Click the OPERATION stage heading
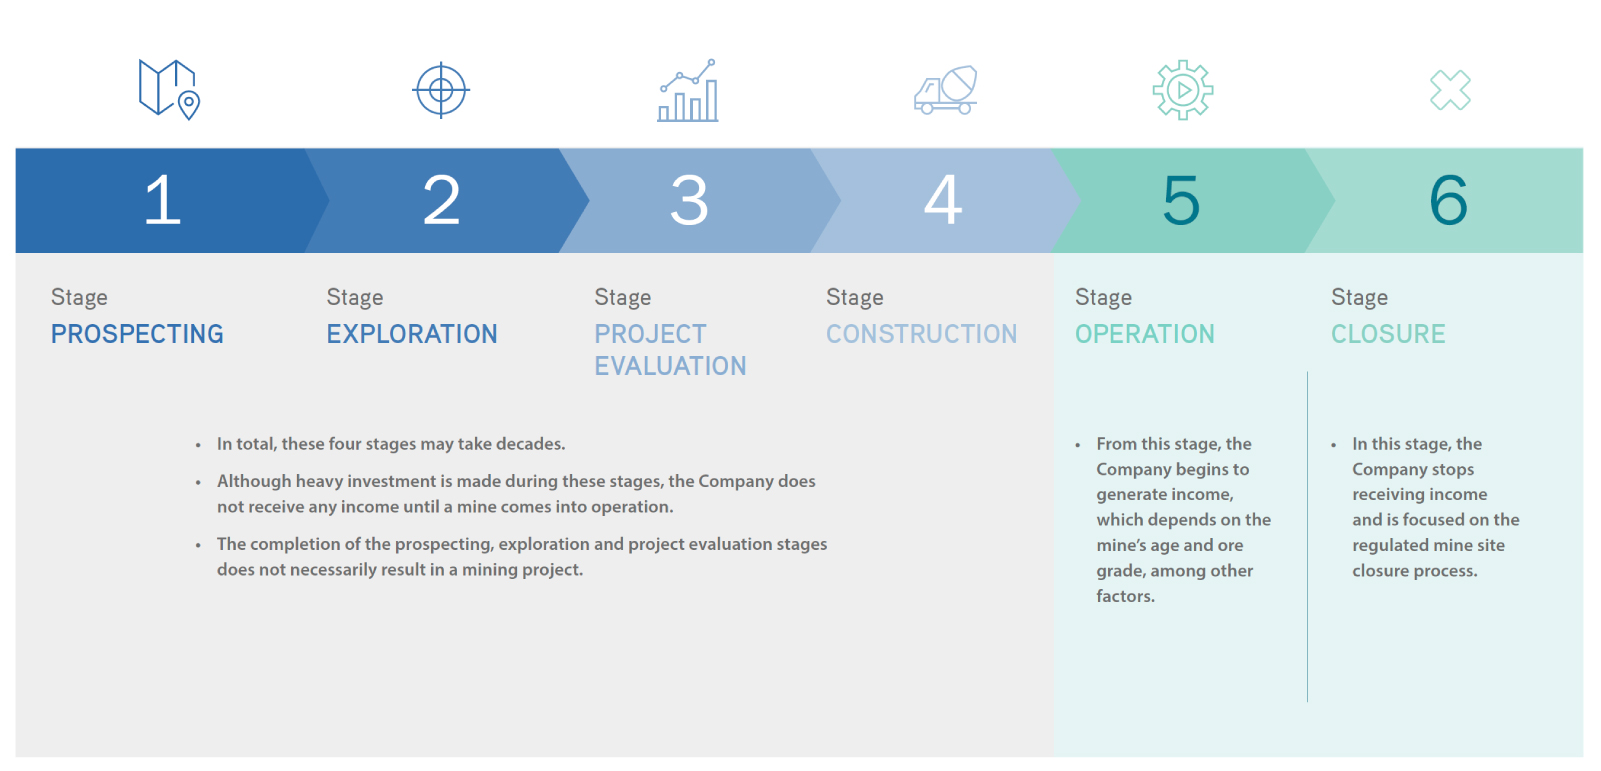Screen dimensions: 1601x771 pyautogui.click(x=1145, y=334)
